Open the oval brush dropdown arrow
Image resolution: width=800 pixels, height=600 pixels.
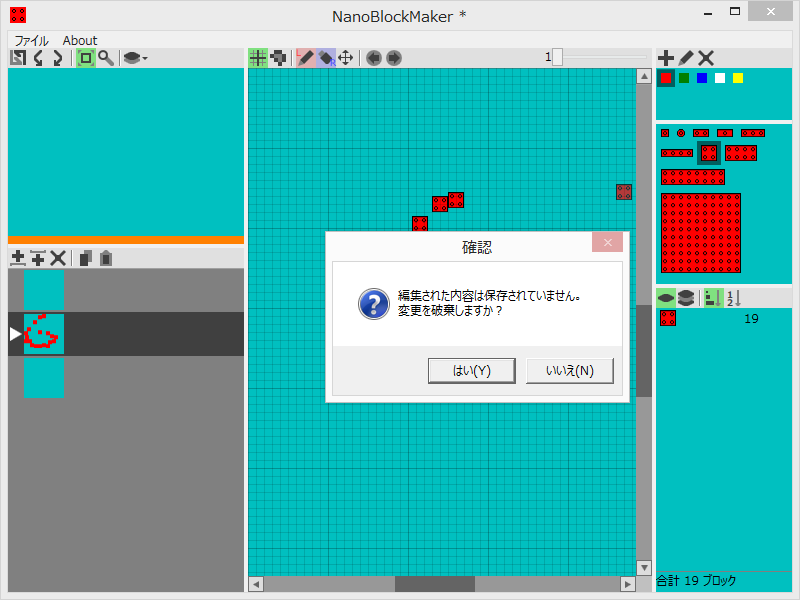pyautogui.click(x=145, y=58)
